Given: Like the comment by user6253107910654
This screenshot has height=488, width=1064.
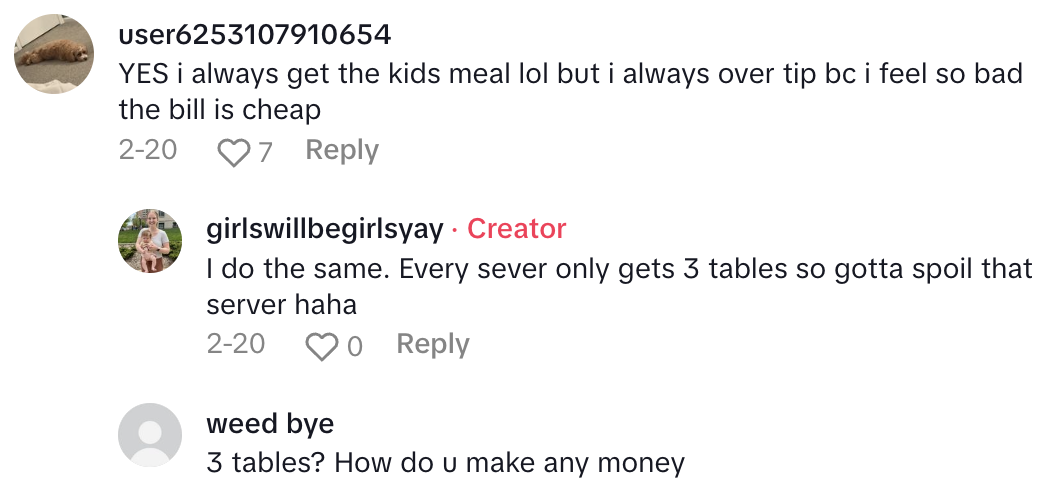Looking at the screenshot, I should coord(233,152).
